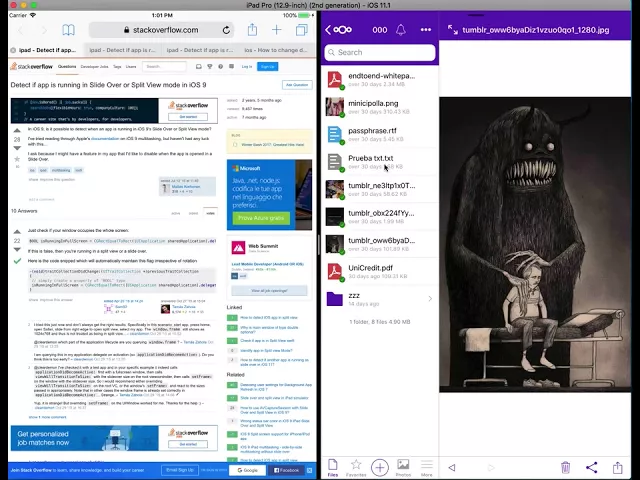Go back in Safari with back arrow
This screenshot has height=480, width=640.
click(x=21, y=30)
